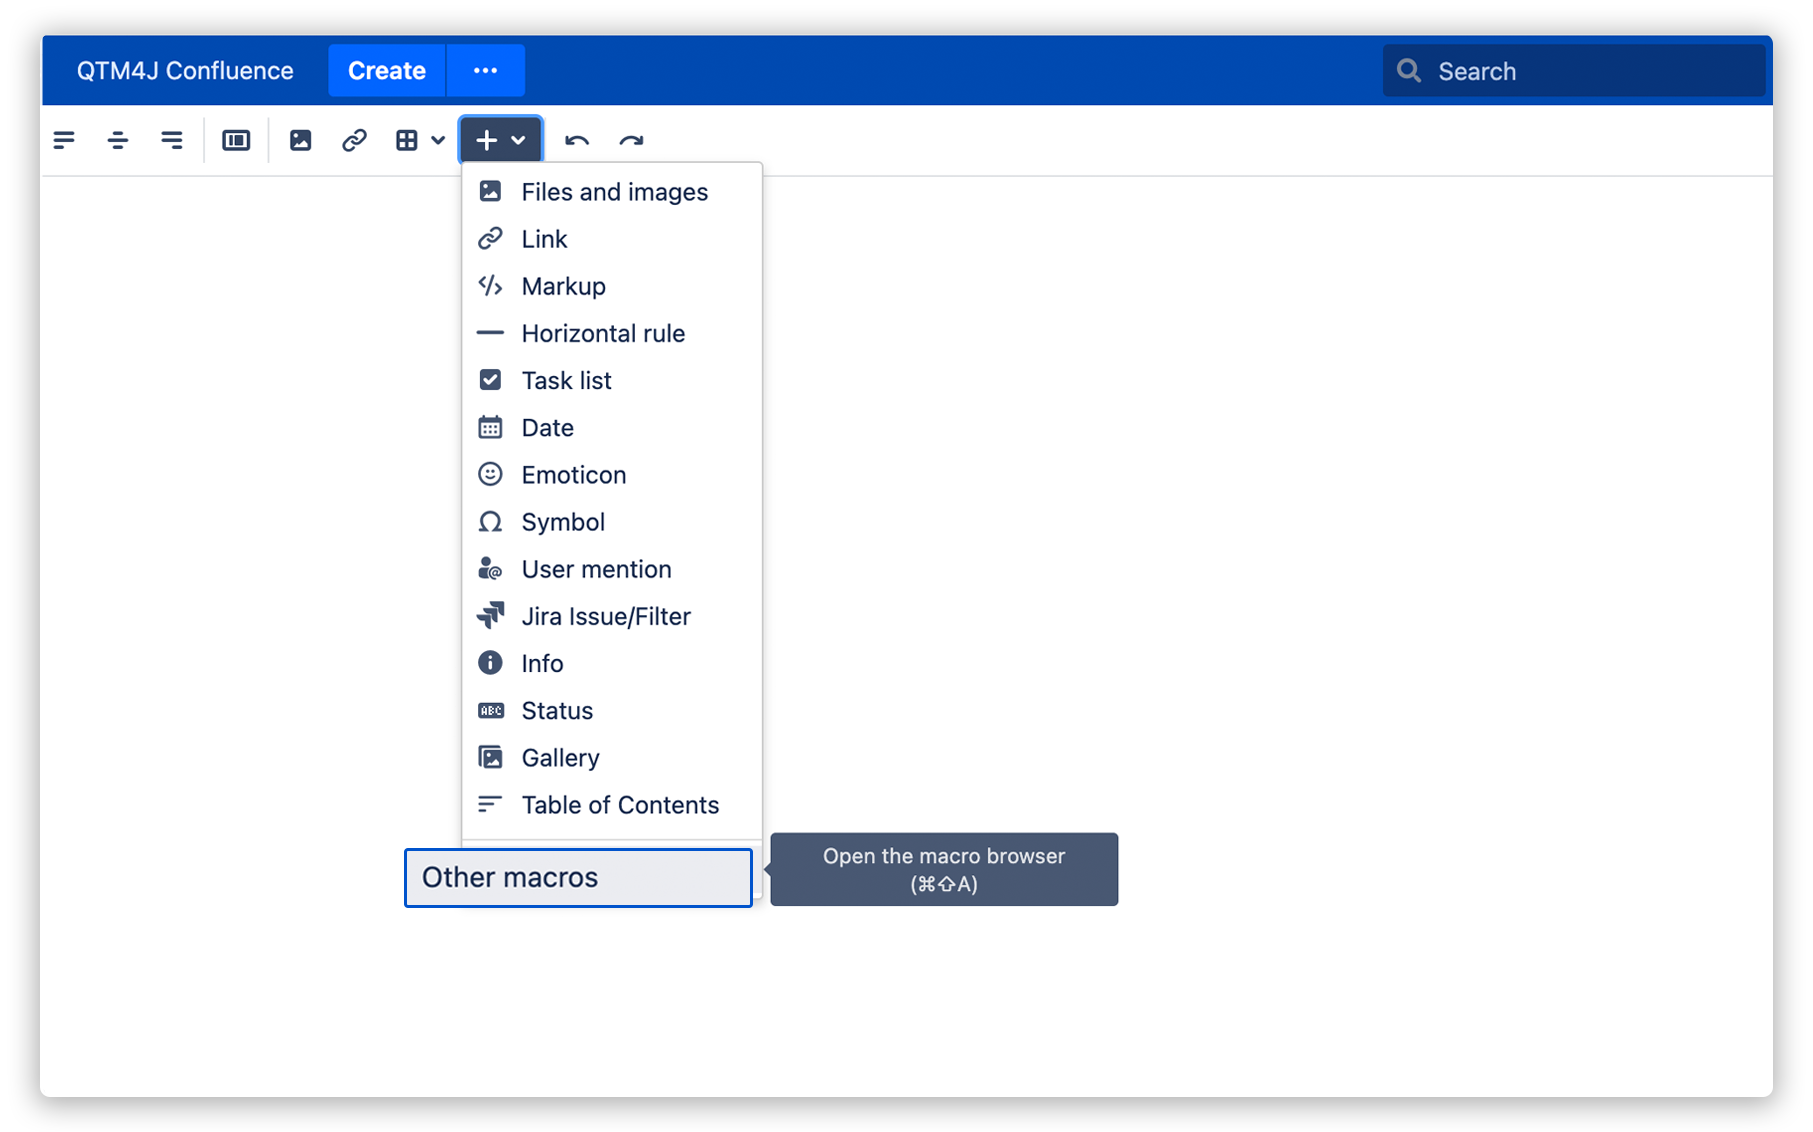Image resolution: width=1813 pixels, height=1132 pixels.
Task: Click the Jira logo icon
Action: click(x=490, y=615)
